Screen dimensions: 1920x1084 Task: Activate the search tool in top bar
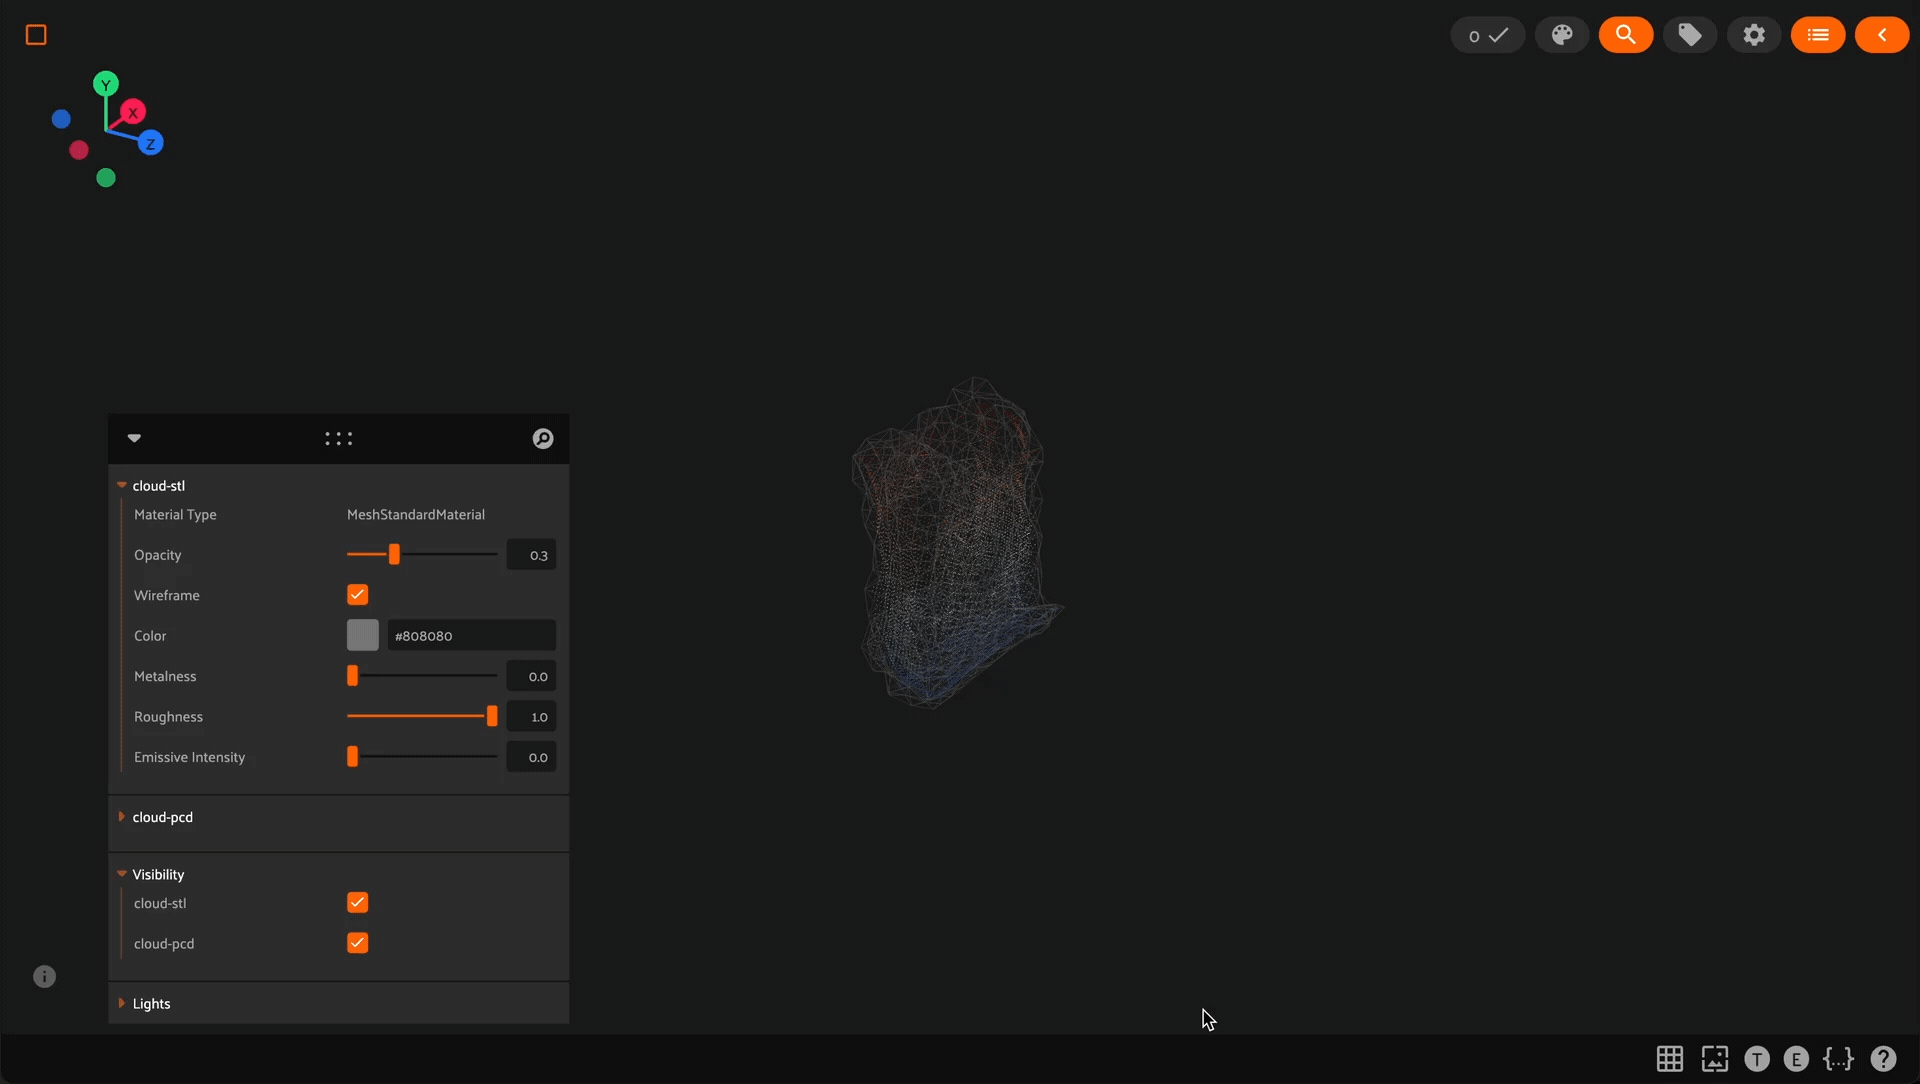tap(1626, 34)
